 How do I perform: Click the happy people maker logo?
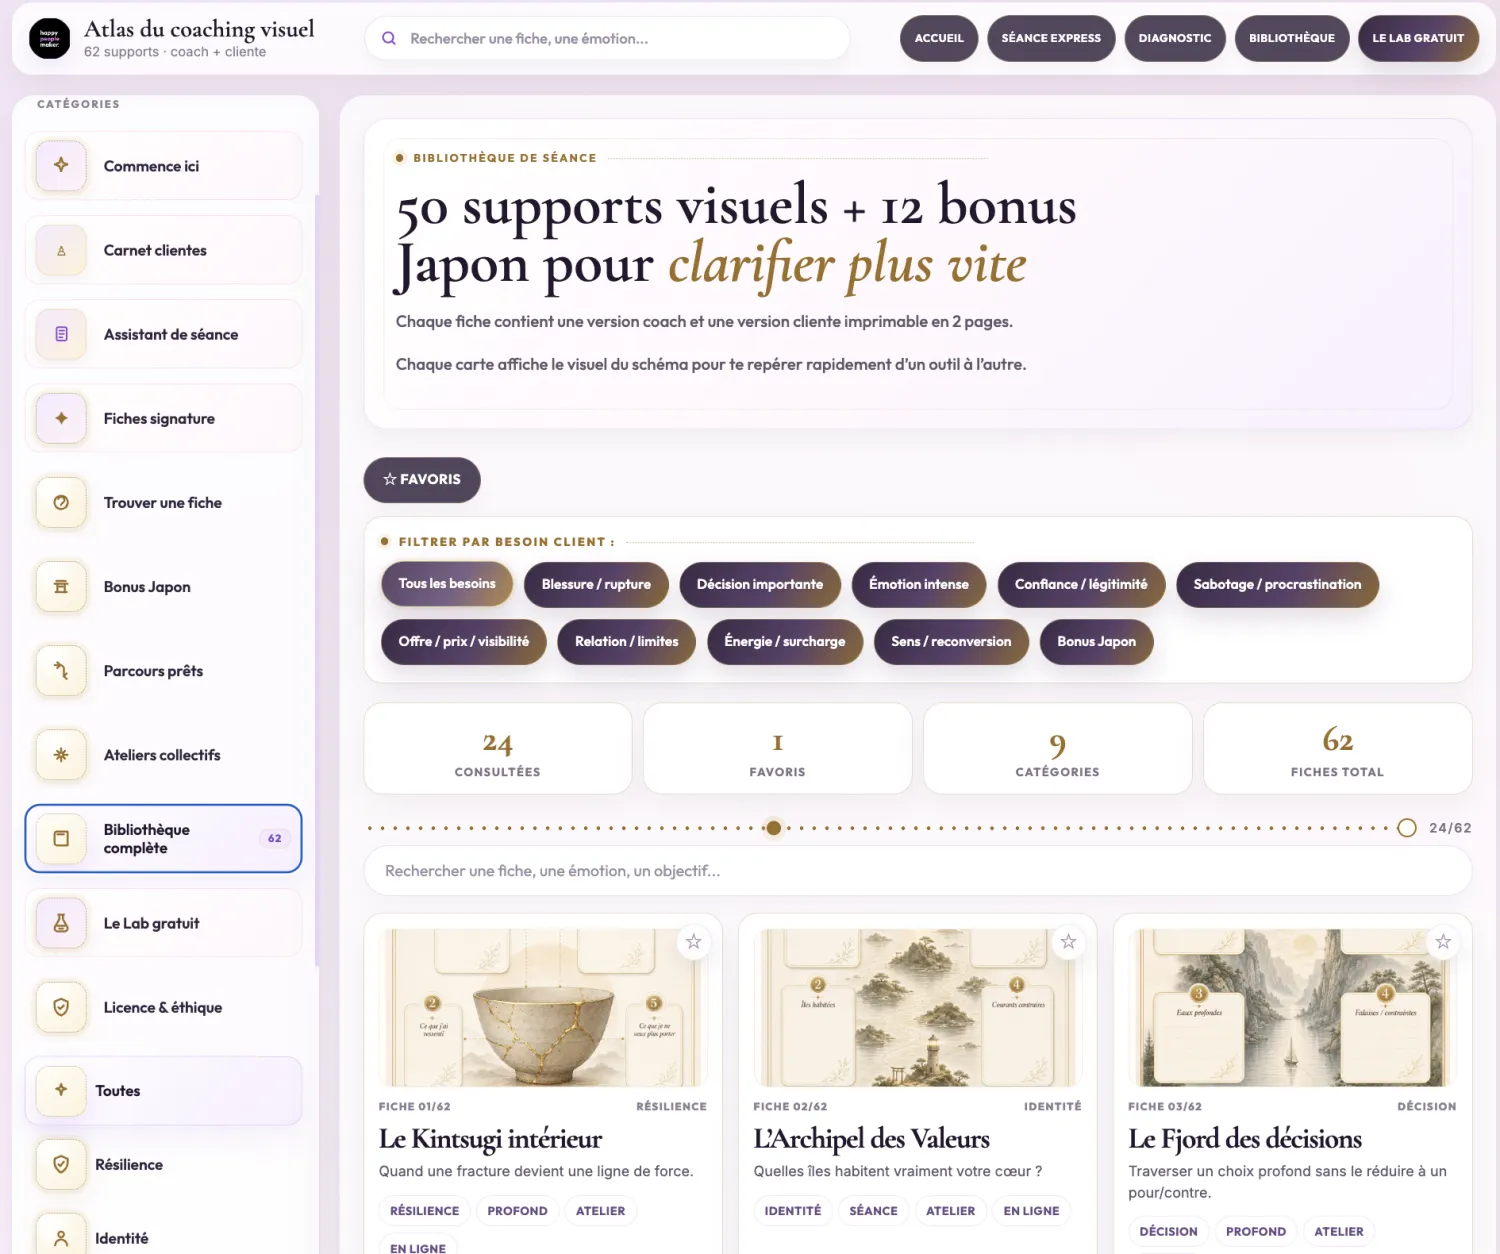pyautogui.click(x=49, y=39)
